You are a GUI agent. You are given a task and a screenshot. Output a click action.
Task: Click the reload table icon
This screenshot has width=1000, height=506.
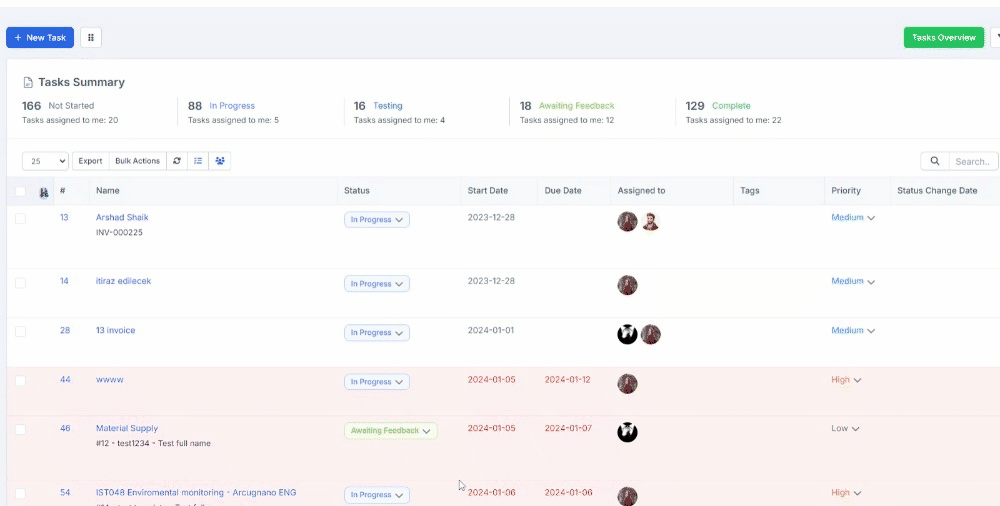(x=177, y=161)
